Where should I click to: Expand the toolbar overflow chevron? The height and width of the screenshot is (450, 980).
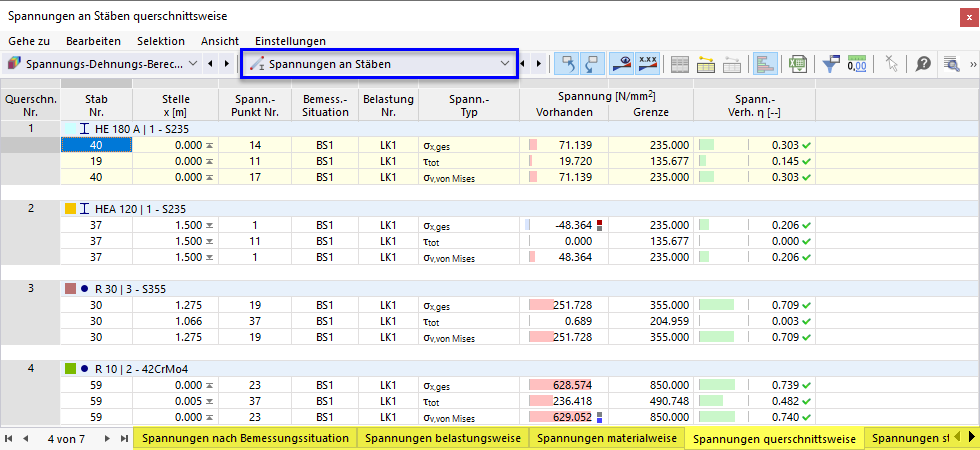point(973,64)
